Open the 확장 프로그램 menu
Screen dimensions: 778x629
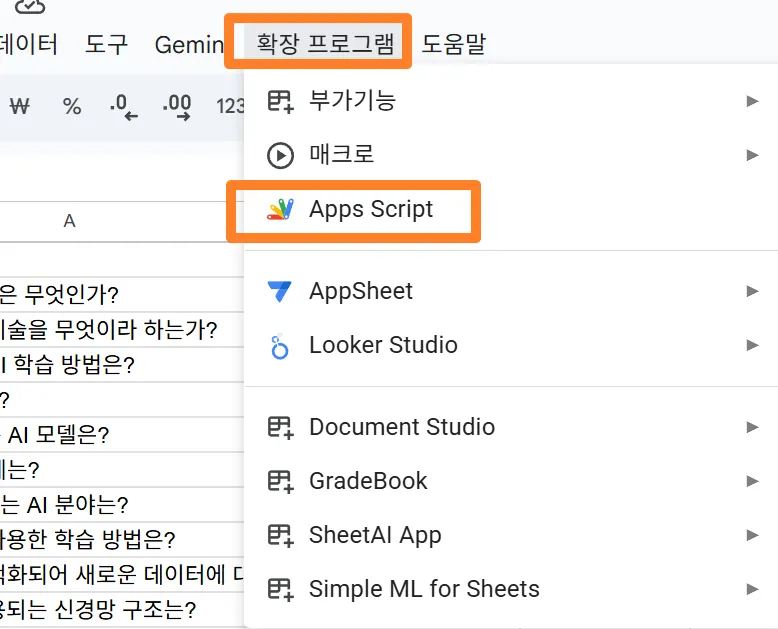[x=318, y=44]
